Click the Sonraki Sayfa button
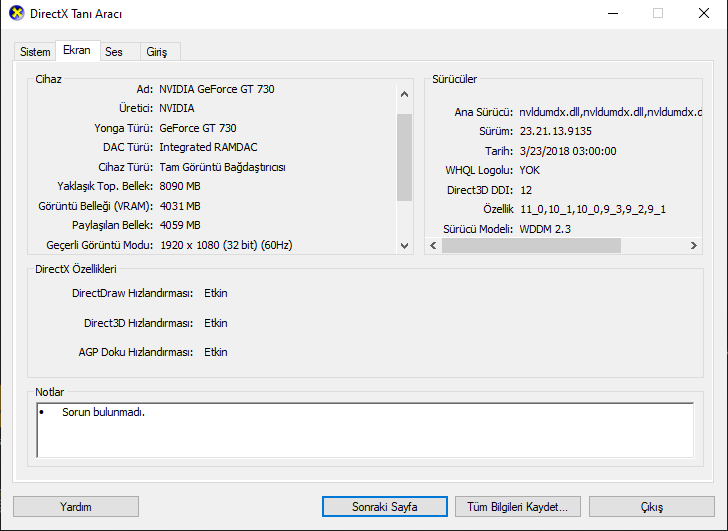728x531 pixels. point(384,506)
